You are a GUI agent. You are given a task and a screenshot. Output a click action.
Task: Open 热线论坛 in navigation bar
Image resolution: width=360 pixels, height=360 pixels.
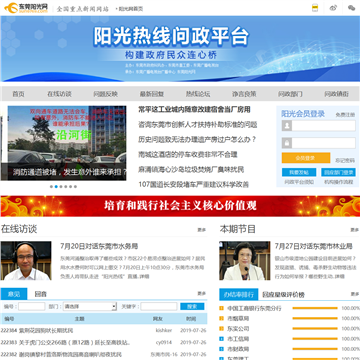coord(198,94)
